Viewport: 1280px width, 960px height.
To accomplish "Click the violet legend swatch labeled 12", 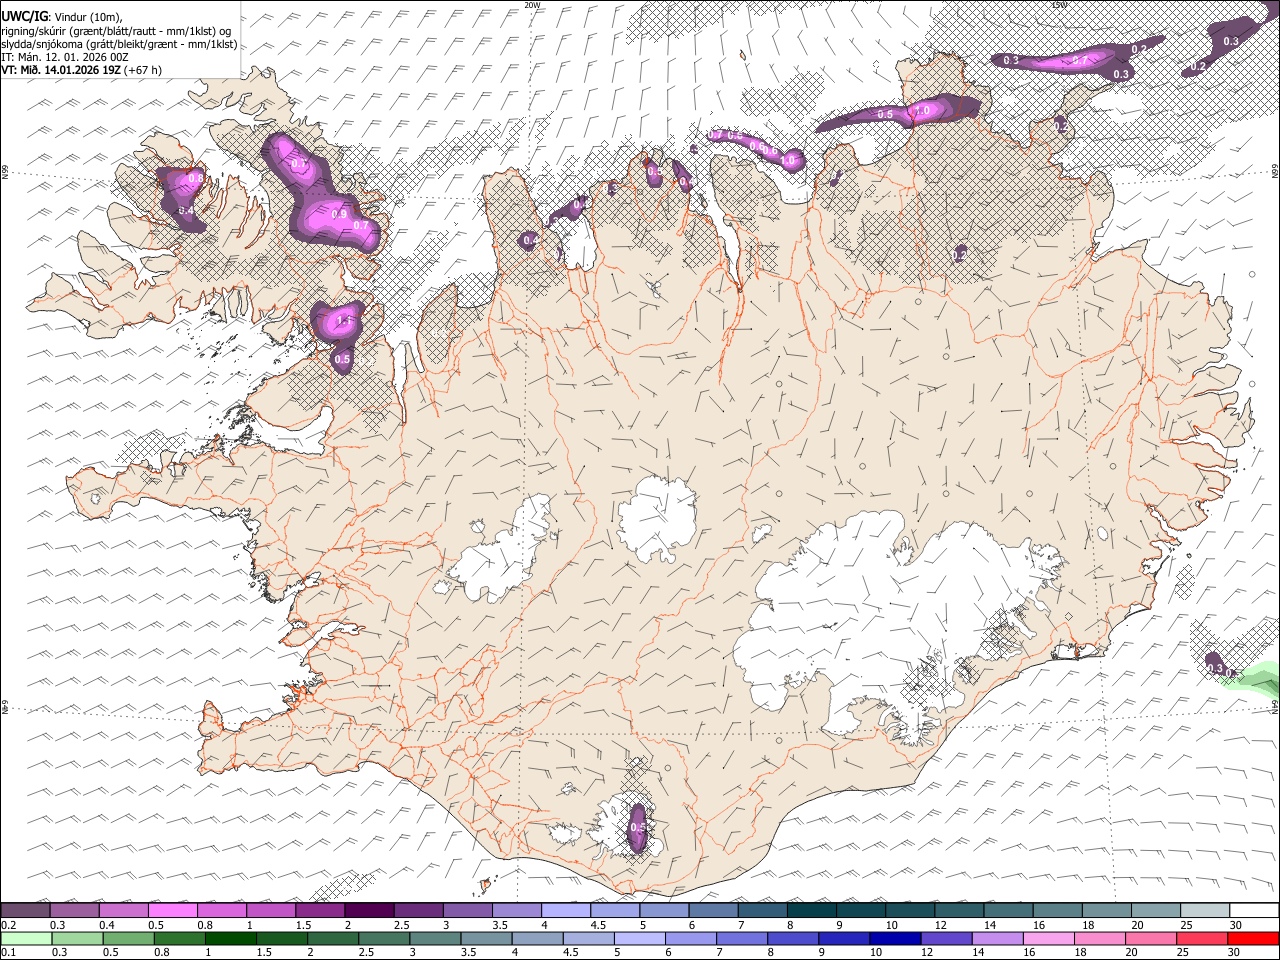I will click(945, 938).
